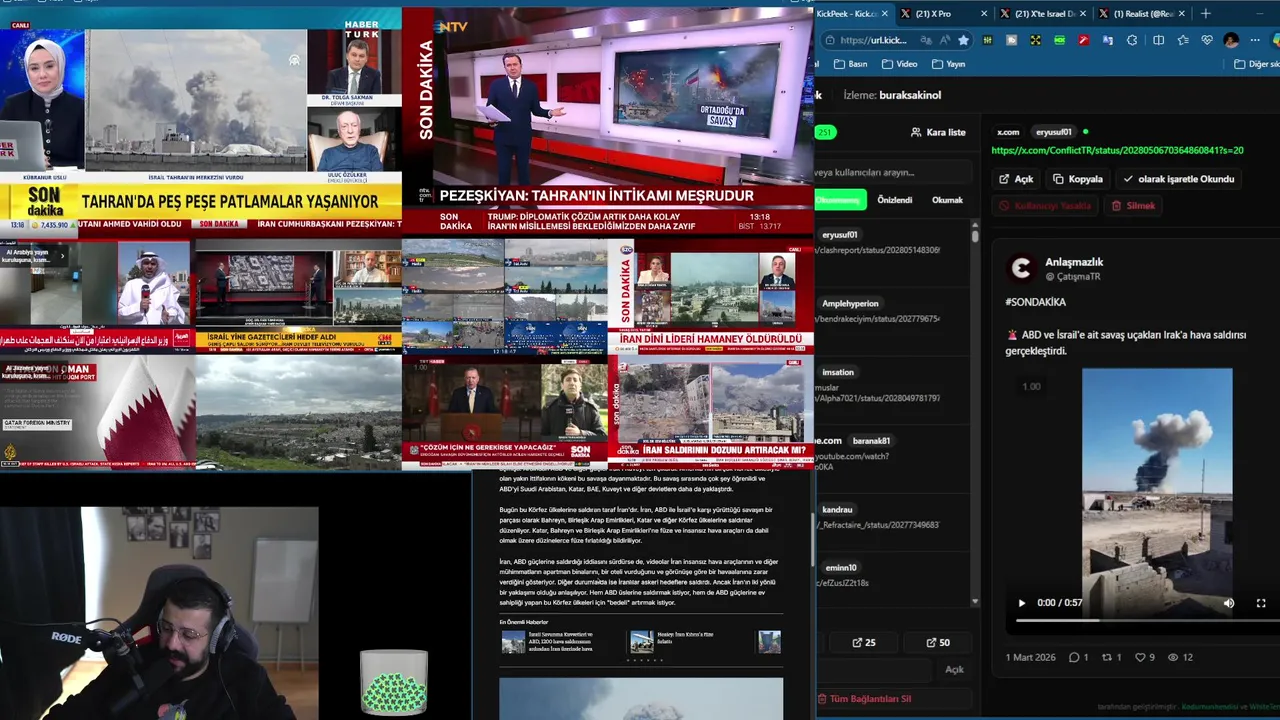This screenshot has width=1280, height=720.
Task: Click the tweet video progress bar
Action: click(x=1148, y=620)
